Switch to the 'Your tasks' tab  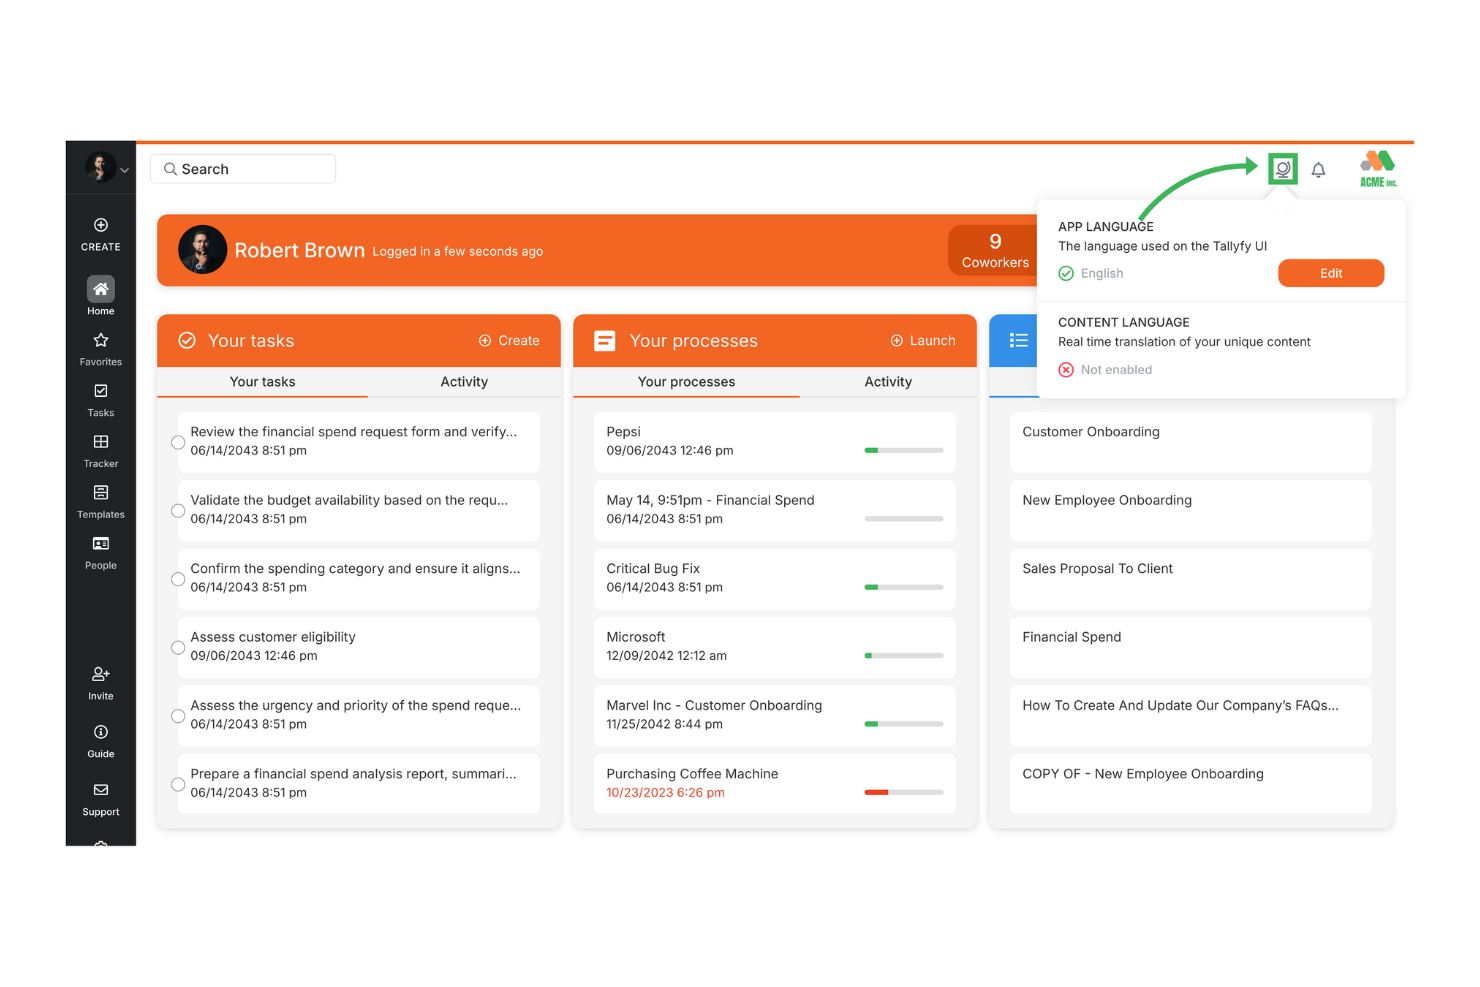262,382
